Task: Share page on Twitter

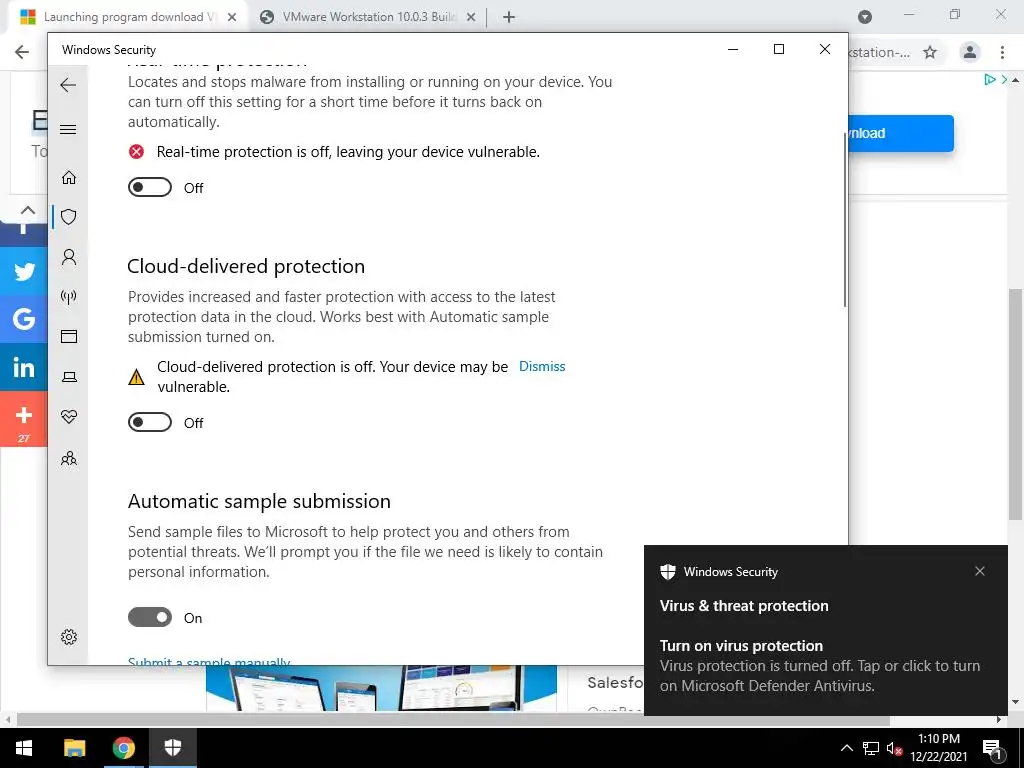Action: (24, 271)
